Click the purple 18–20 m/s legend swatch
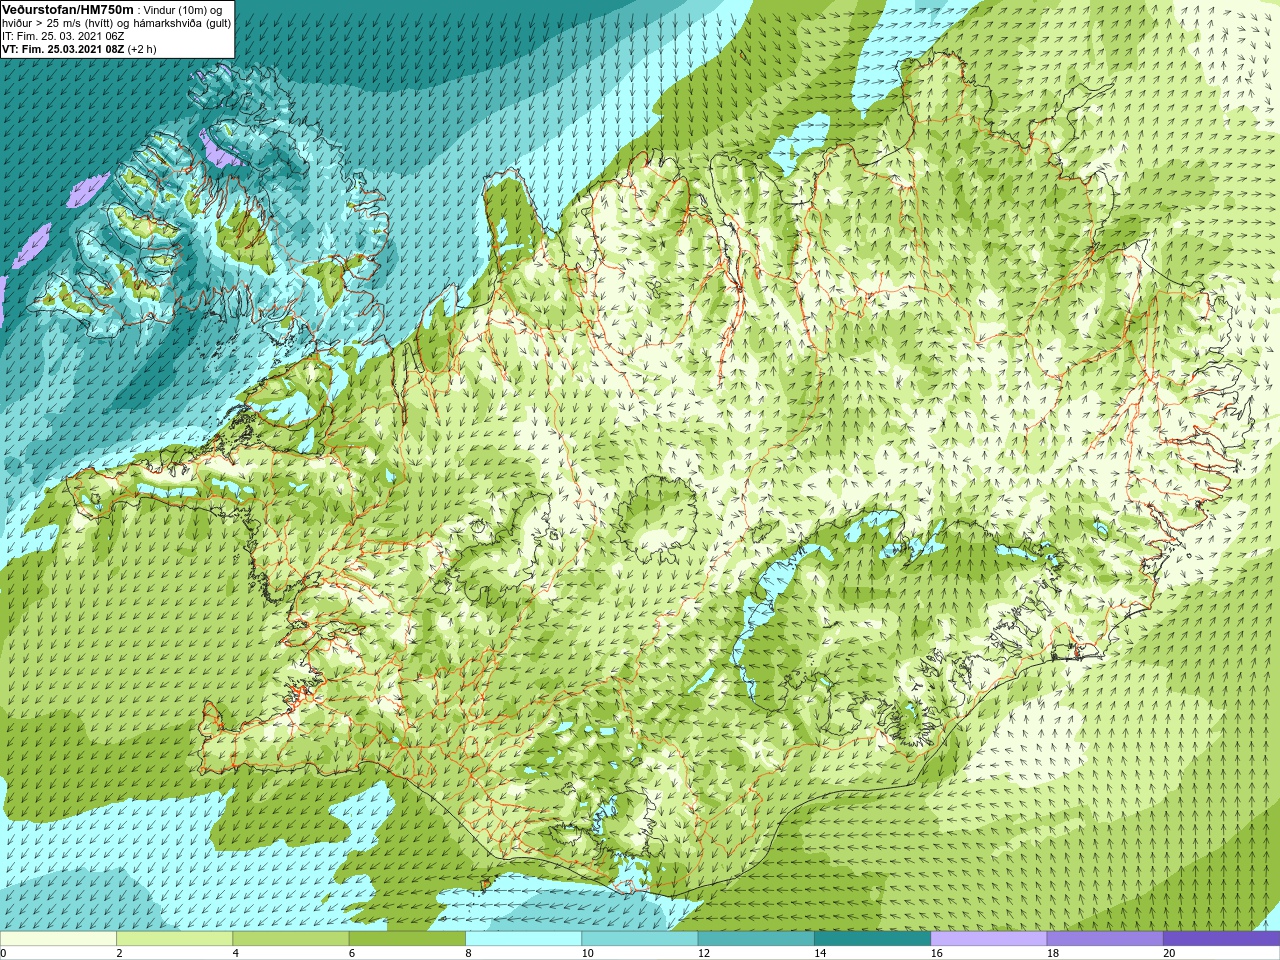The image size is (1280, 960). tap(1104, 939)
